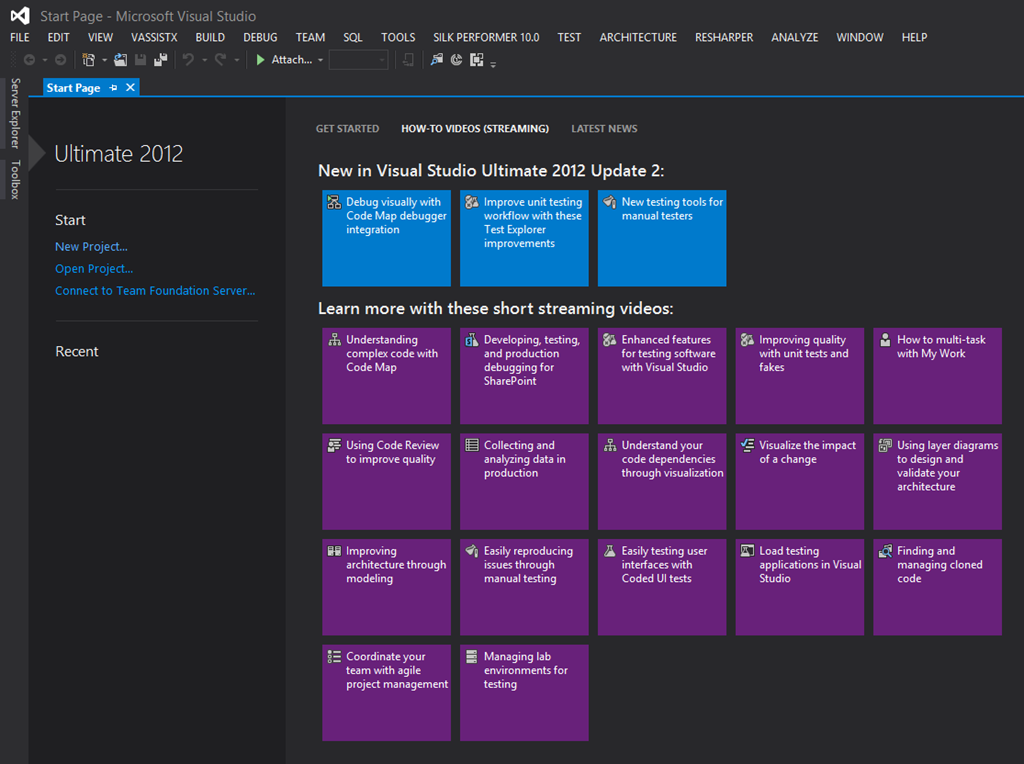This screenshot has width=1024, height=764.
Task: Click icon on Load testing applications tile
Action: tap(746, 551)
